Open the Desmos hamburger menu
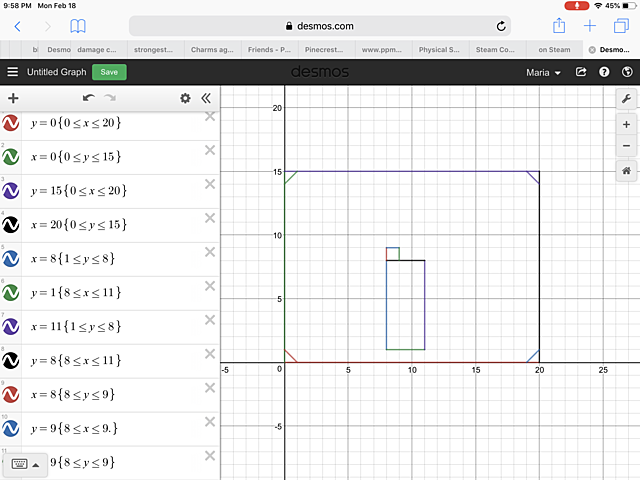 pyautogui.click(x=13, y=72)
